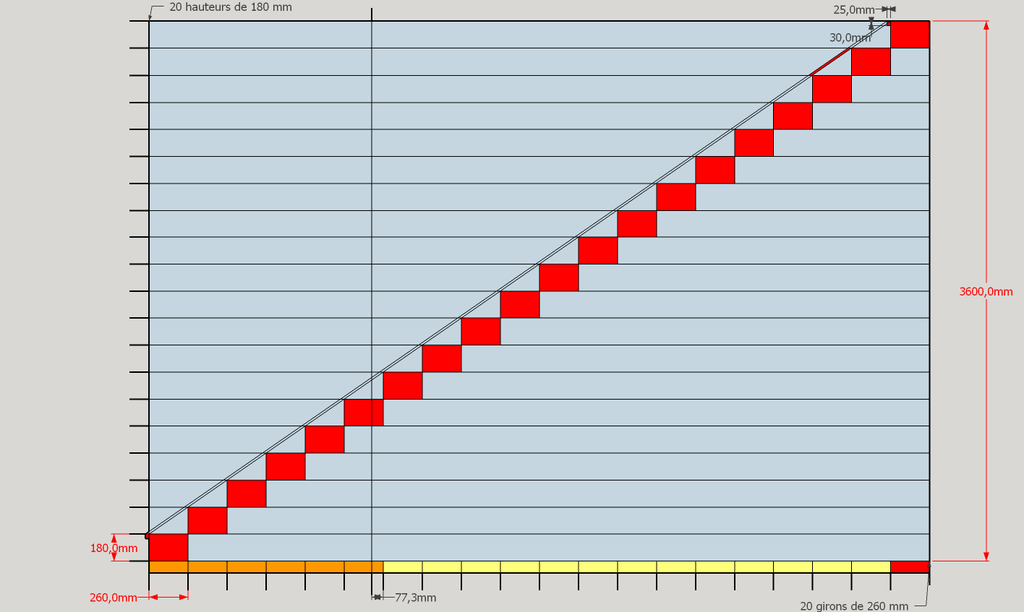
Task: Click the 180,0mm riser dimension
Action: tap(114, 548)
